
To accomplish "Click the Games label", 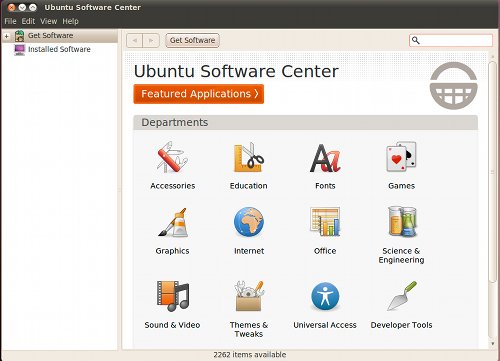I will 401,186.
